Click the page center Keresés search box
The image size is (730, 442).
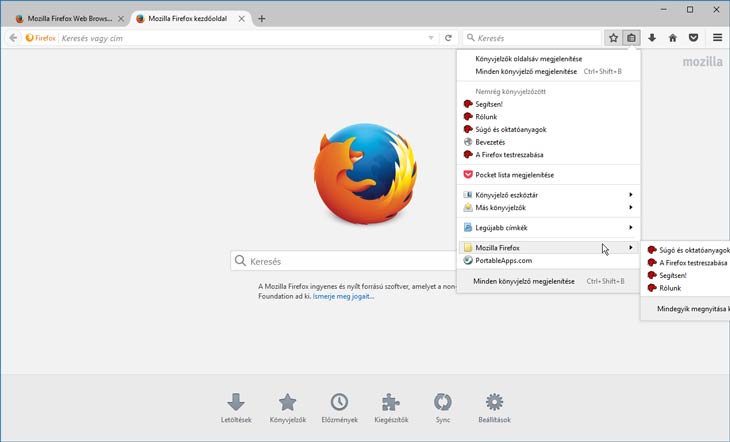[343, 261]
